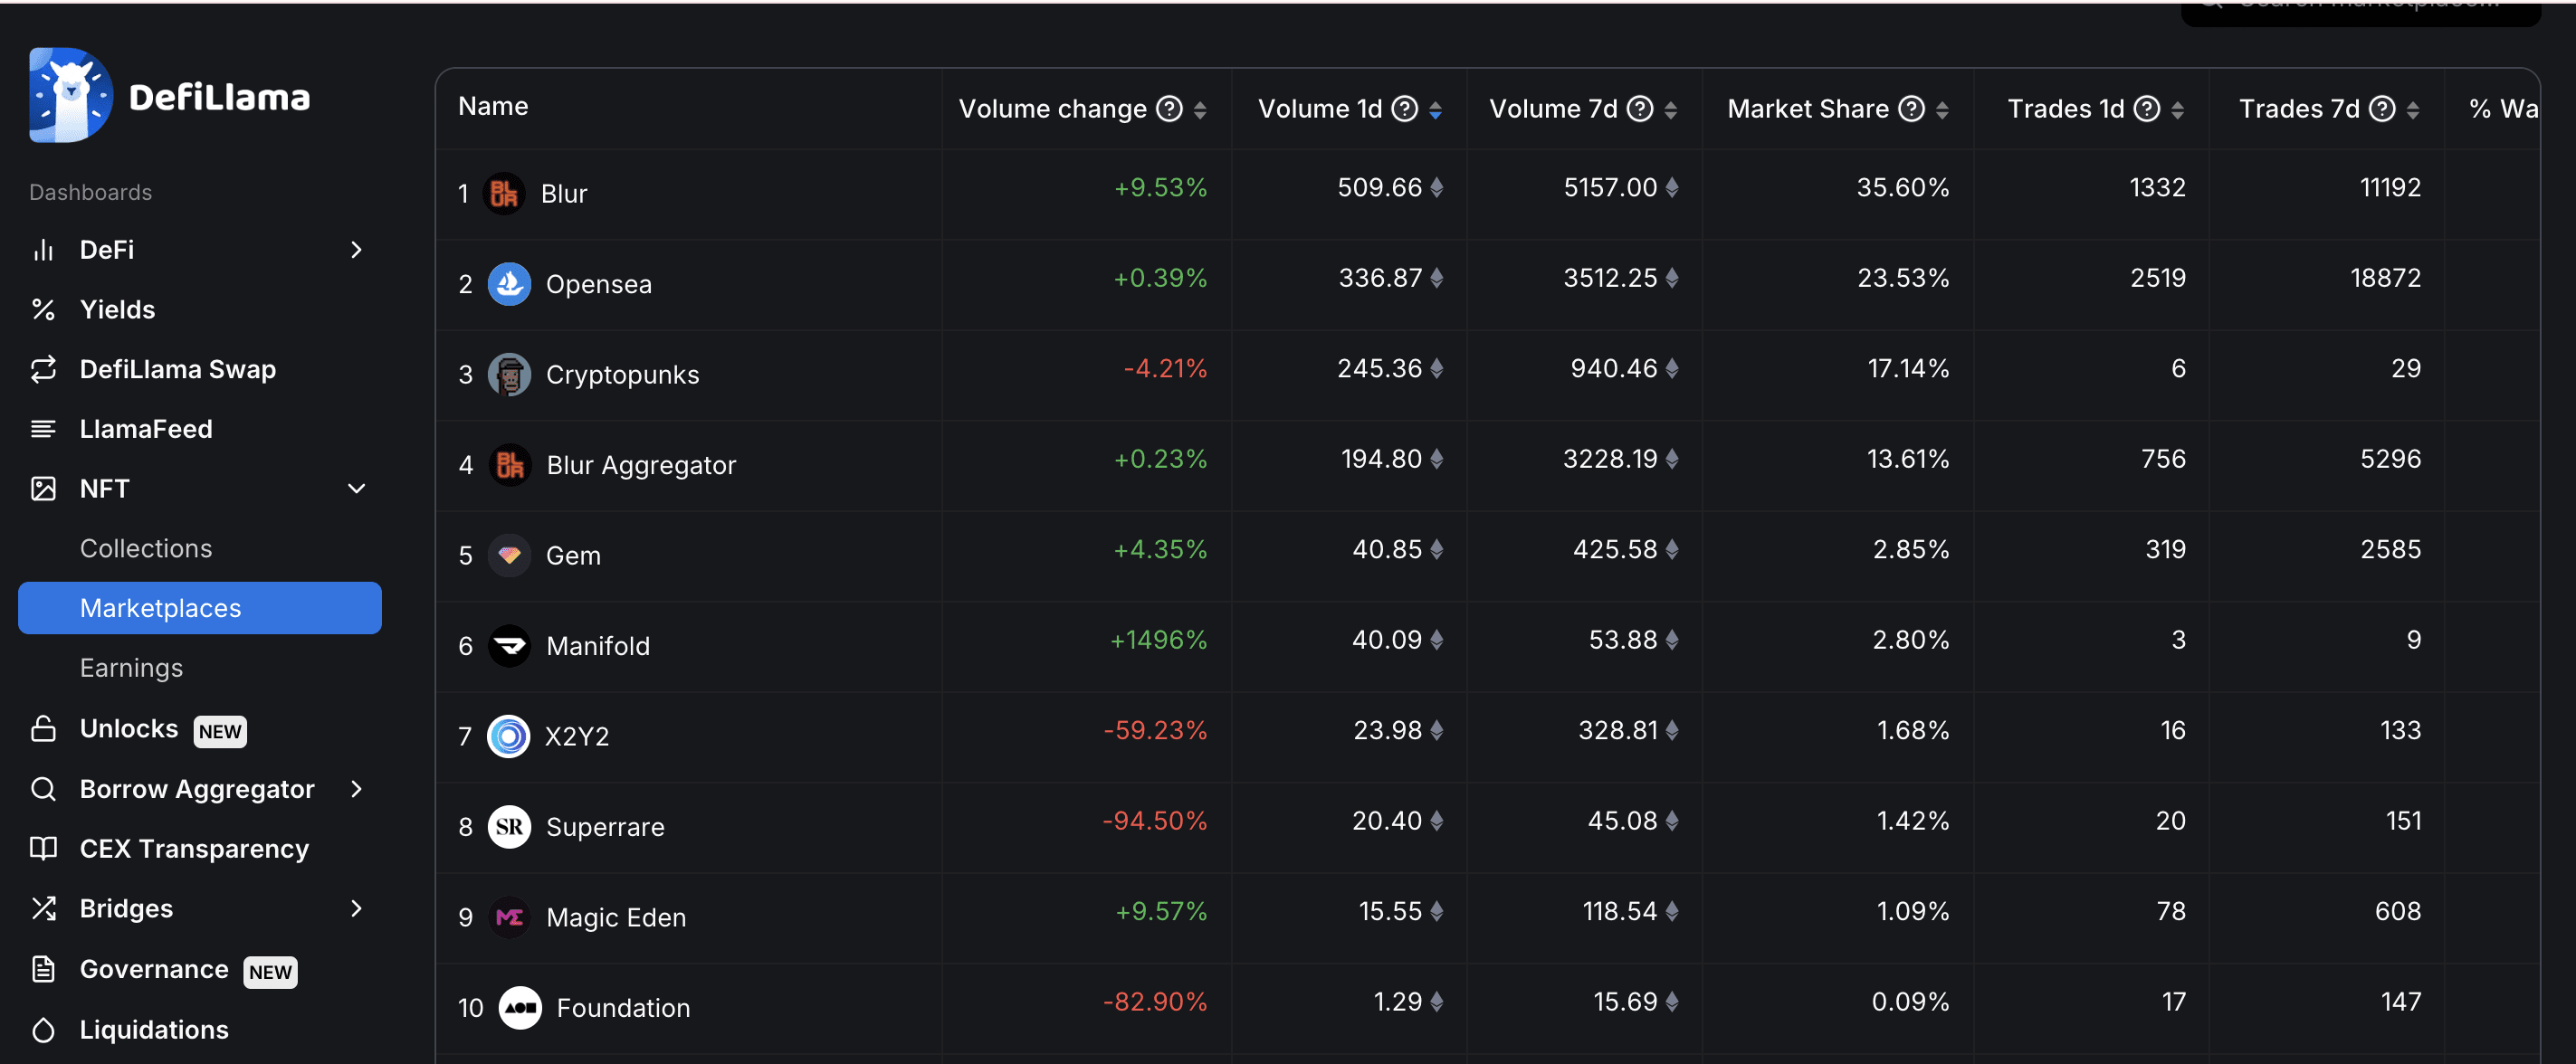Click the Gem marketplace logo
The image size is (2576, 1064).
pyautogui.click(x=509, y=555)
